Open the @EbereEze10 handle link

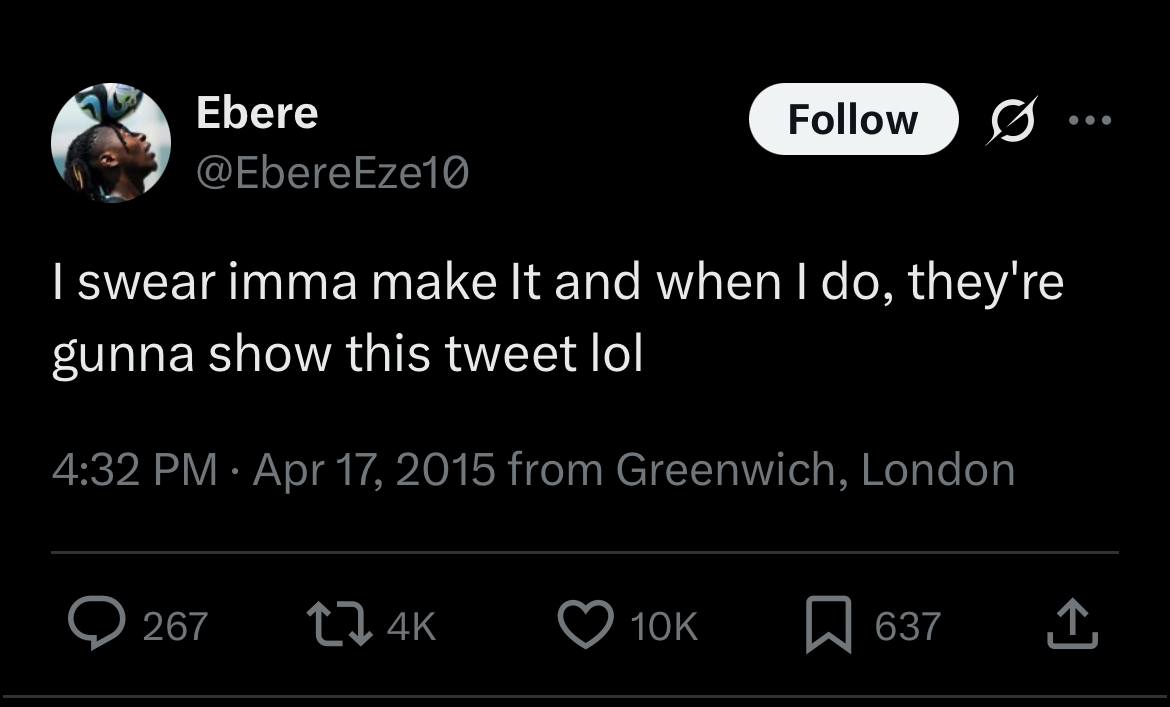pyautogui.click(x=332, y=175)
